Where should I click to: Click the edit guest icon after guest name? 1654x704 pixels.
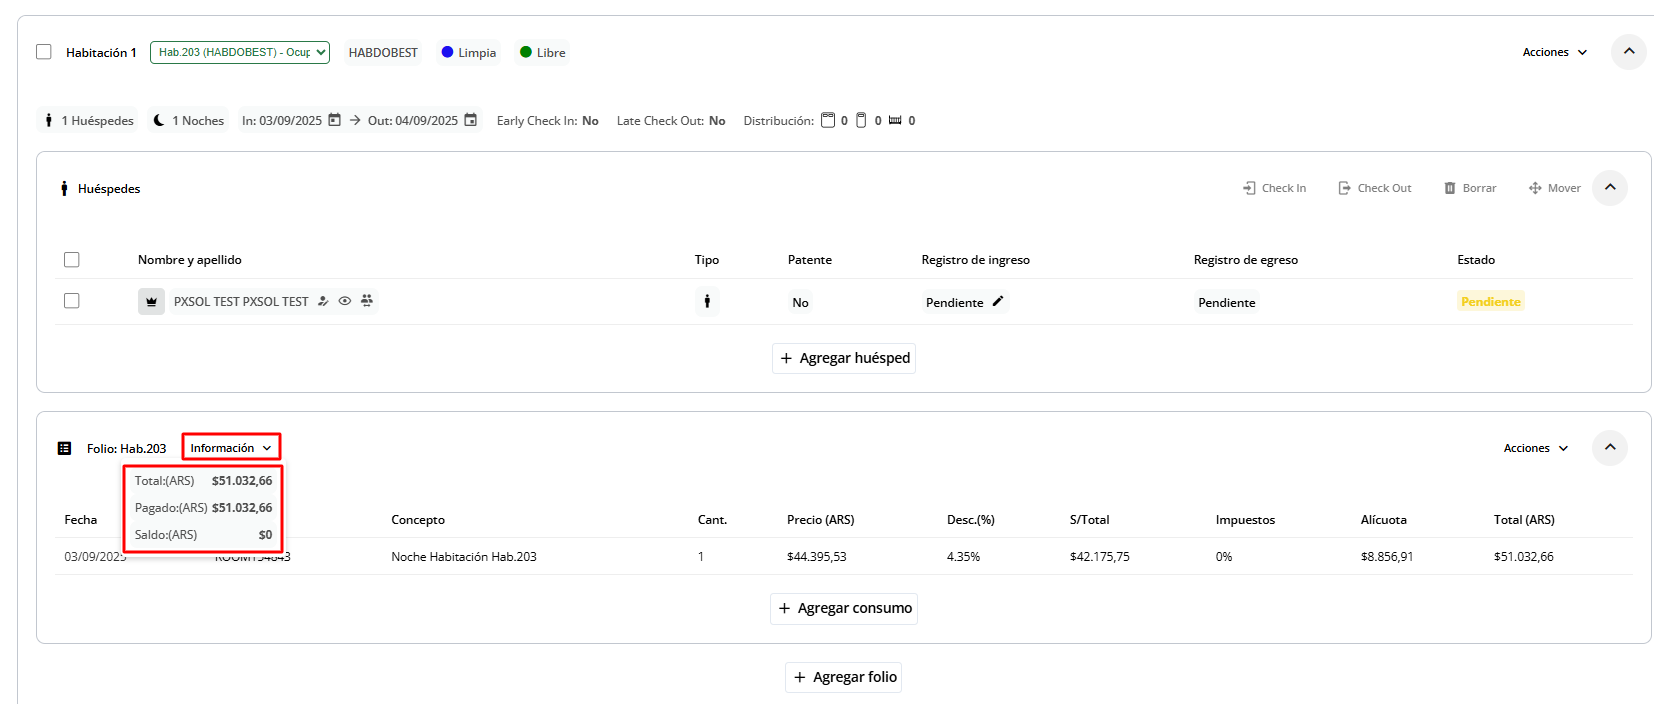click(x=323, y=301)
